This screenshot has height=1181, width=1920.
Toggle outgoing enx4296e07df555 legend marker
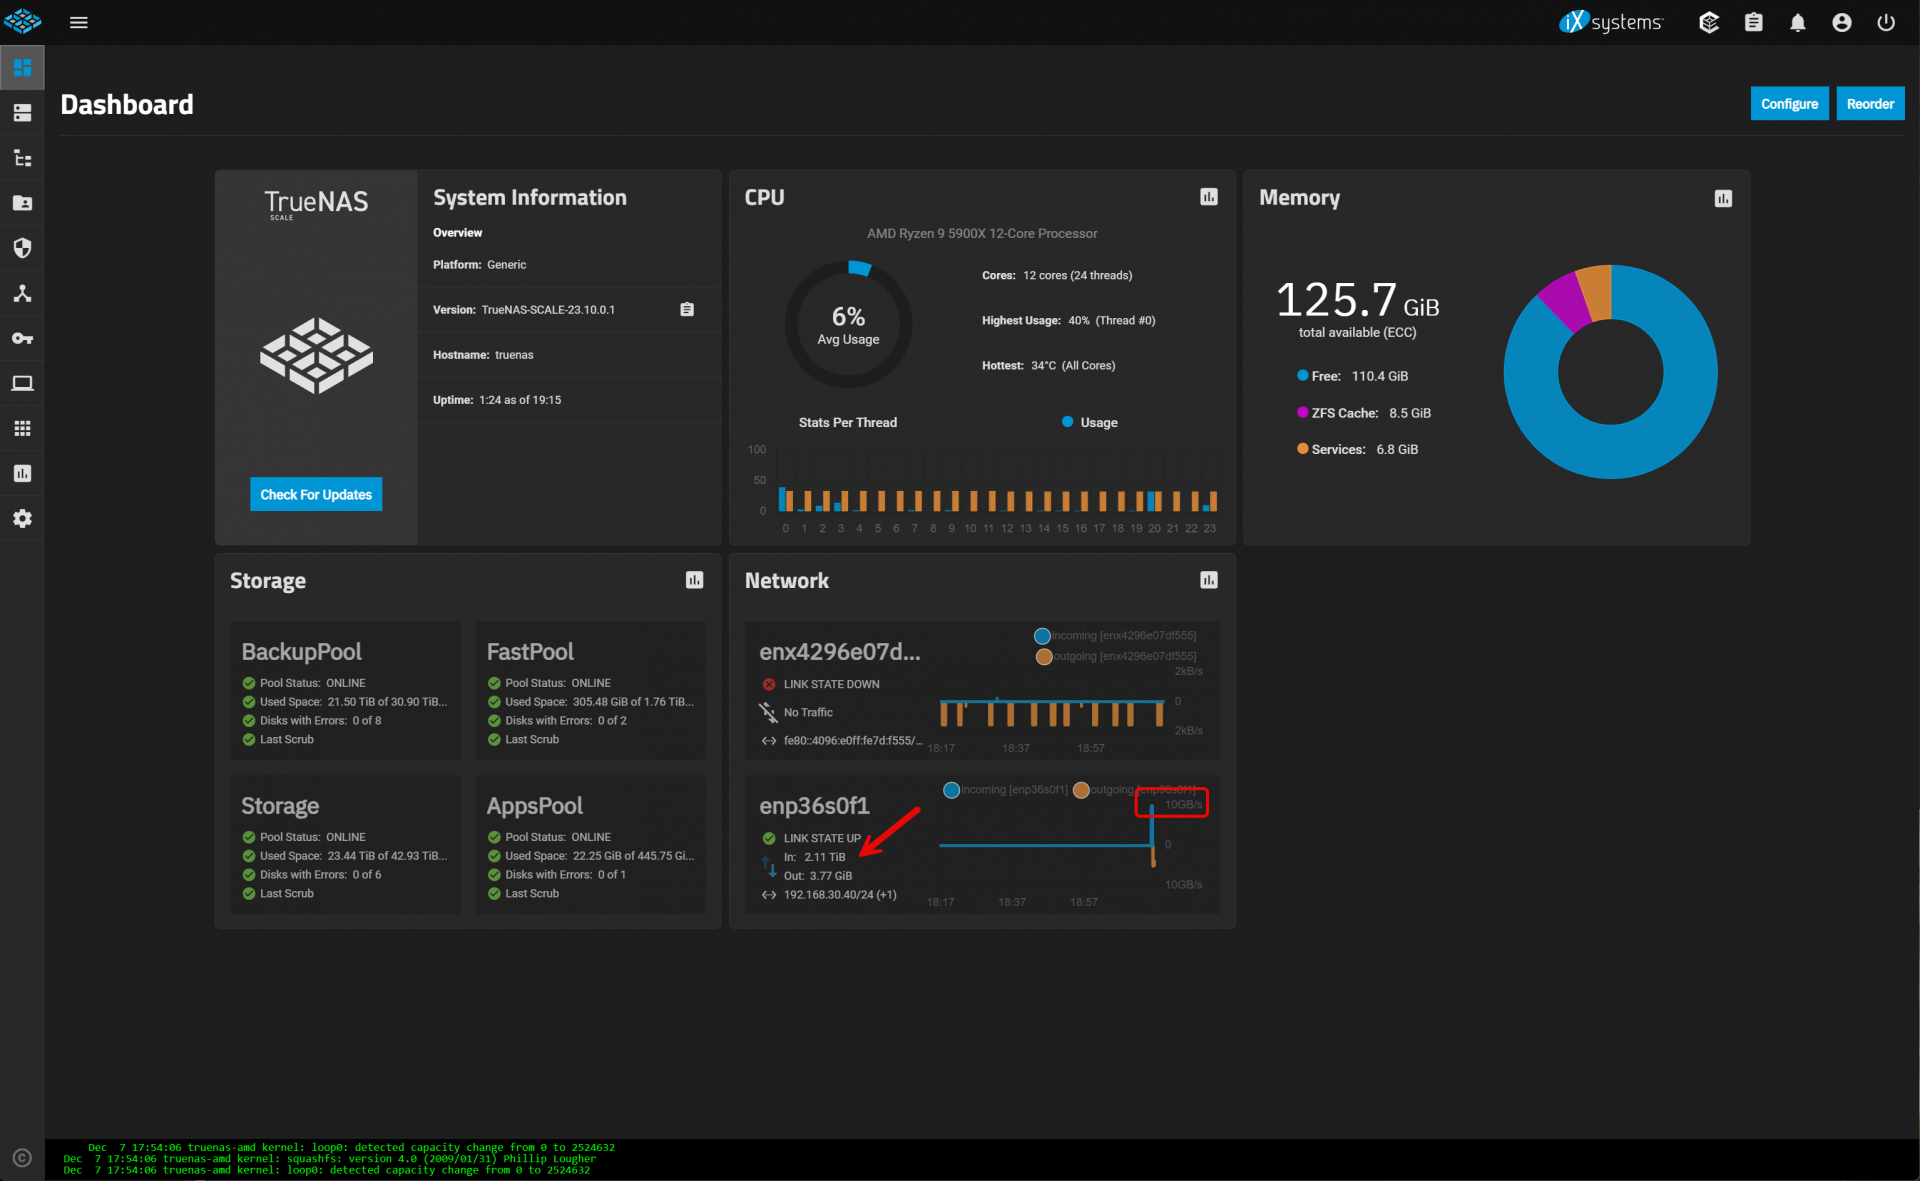[x=1044, y=657]
